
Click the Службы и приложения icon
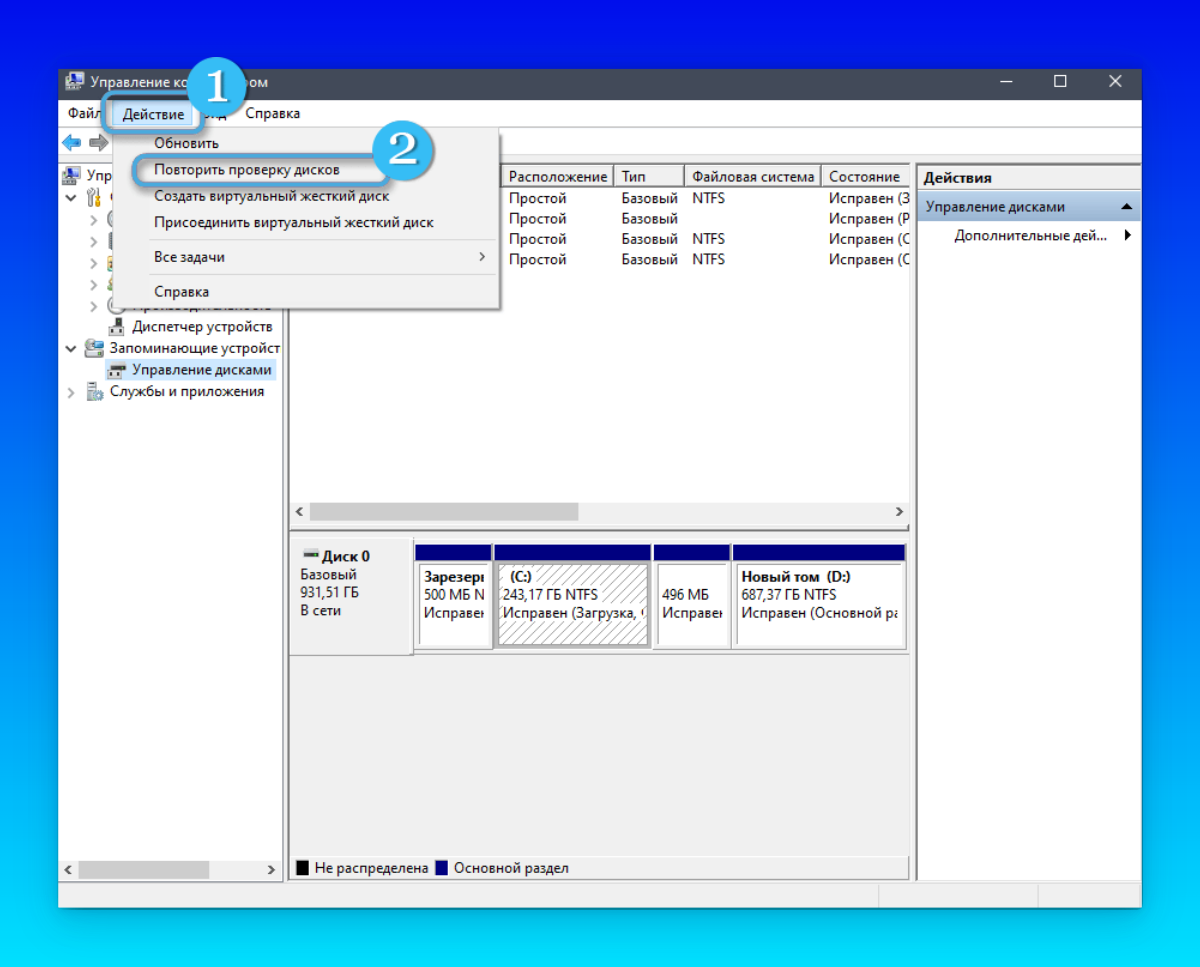coord(94,392)
